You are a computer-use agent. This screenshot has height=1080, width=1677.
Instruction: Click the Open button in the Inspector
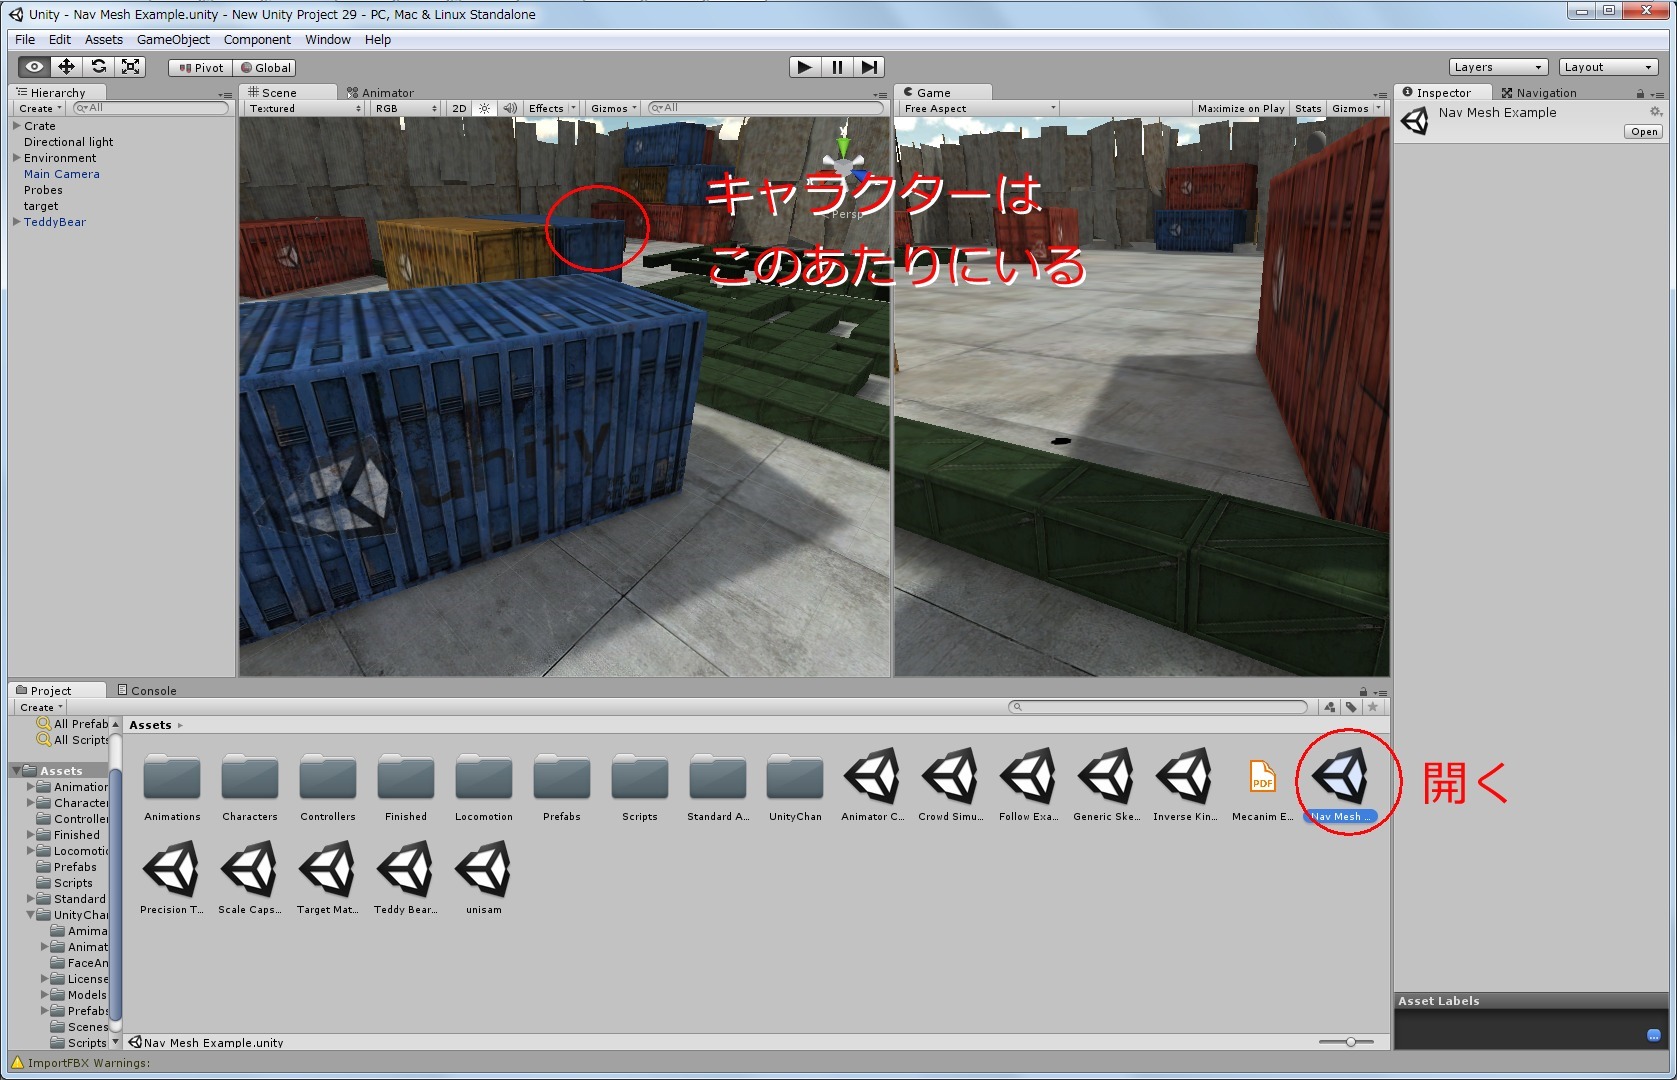tap(1643, 131)
